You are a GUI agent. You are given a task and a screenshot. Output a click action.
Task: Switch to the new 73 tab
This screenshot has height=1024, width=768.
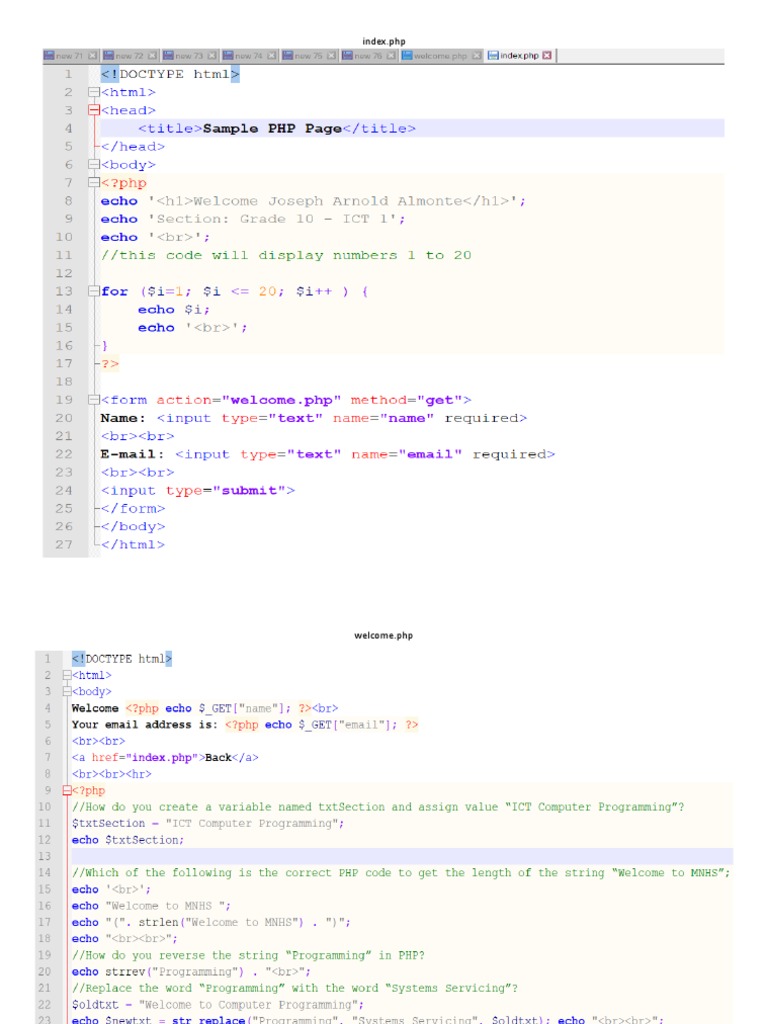(189, 56)
